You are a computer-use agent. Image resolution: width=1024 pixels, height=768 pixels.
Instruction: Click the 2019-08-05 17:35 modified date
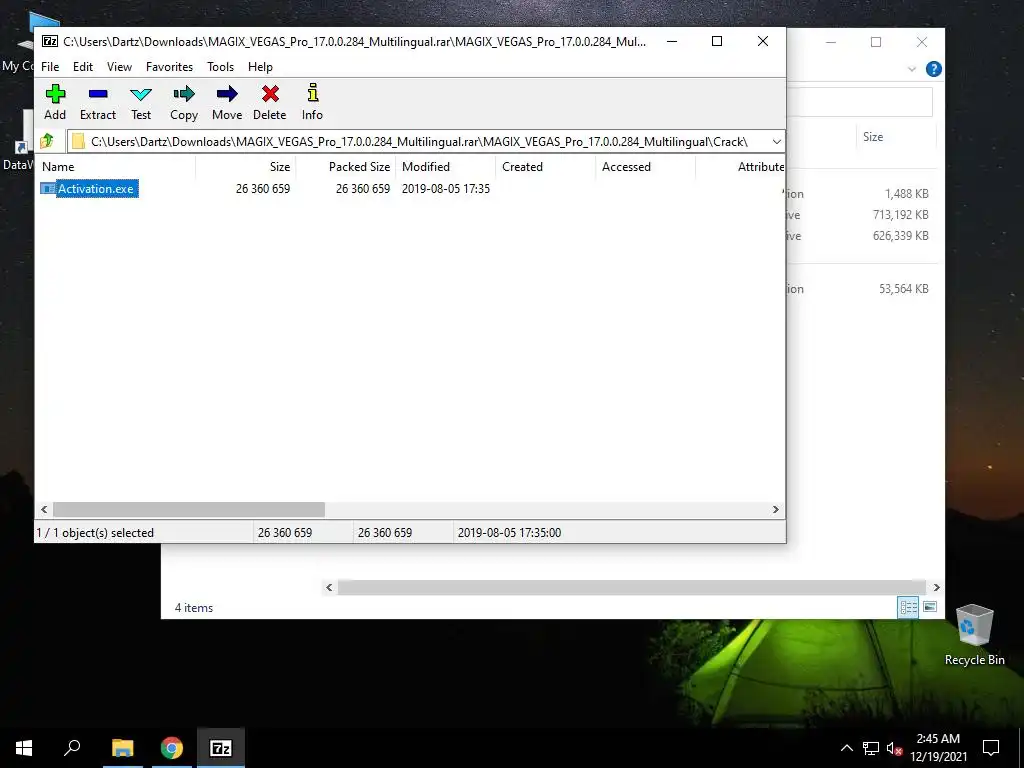445,189
